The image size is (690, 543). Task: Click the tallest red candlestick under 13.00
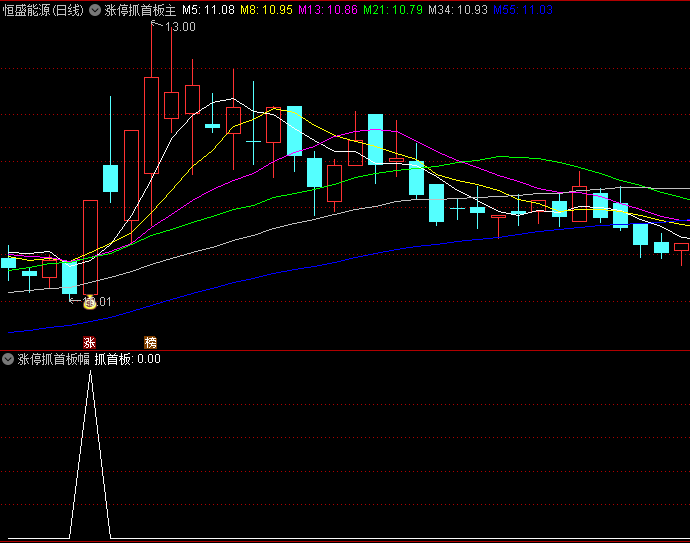151,125
